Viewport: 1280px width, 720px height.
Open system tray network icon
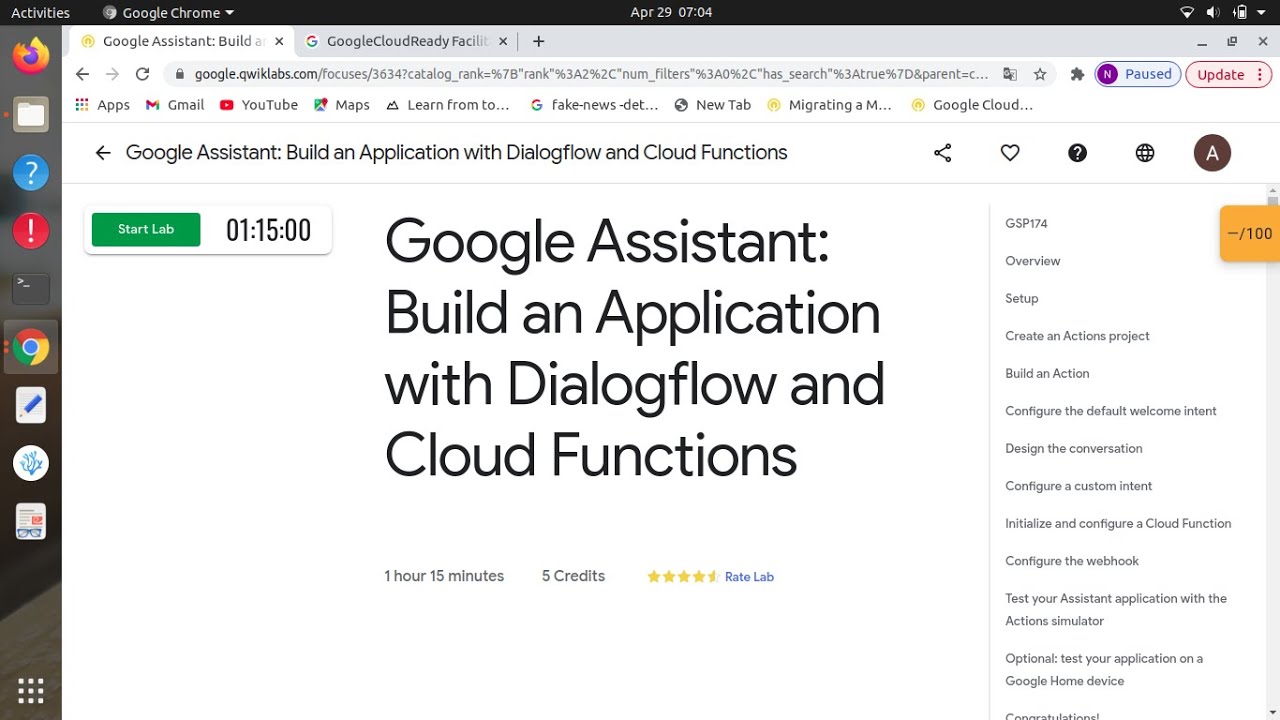1187,13
